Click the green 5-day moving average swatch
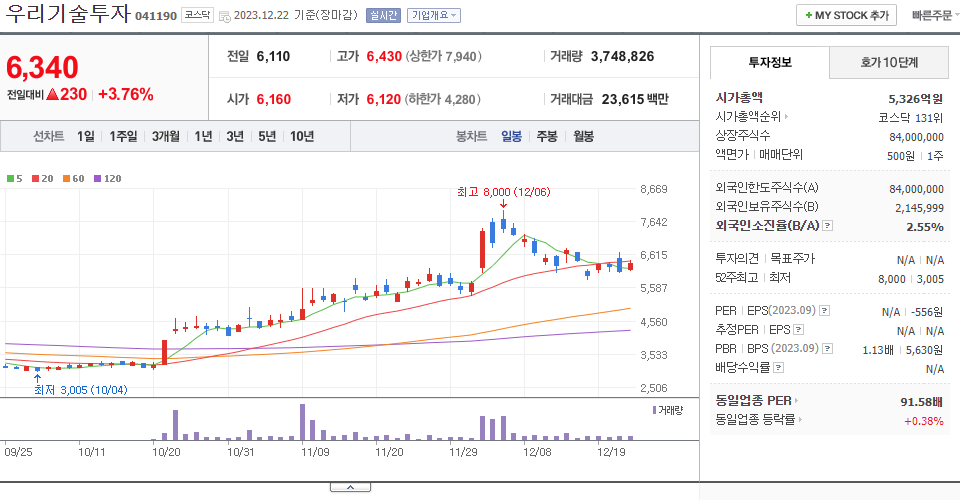The height and width of the screenshot is (500, 960). click(x=10, y=179)
